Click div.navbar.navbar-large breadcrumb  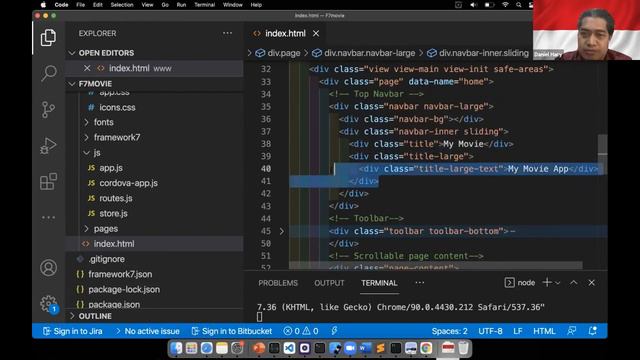point(369,53)
